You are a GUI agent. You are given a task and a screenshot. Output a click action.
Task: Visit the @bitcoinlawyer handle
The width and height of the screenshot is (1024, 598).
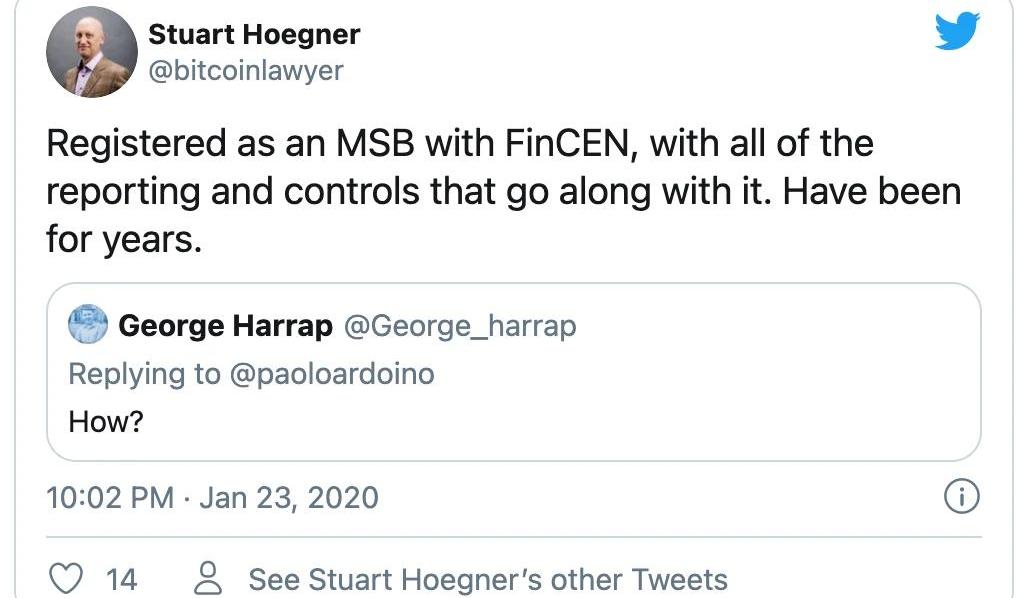tap(245, 71)
